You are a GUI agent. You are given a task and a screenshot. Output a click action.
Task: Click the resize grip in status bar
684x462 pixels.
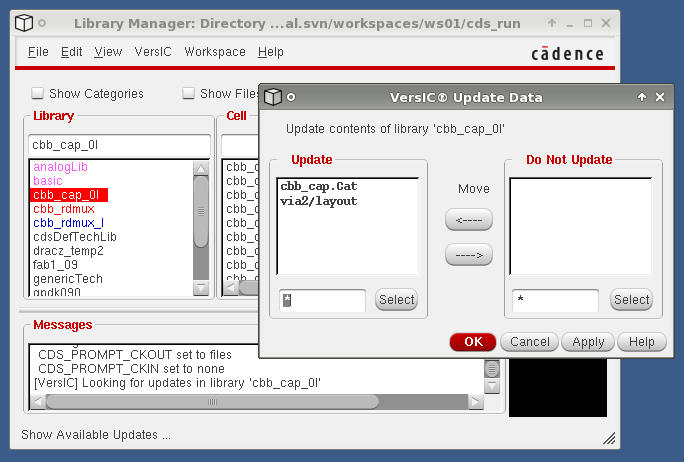(x=609, y=438)
